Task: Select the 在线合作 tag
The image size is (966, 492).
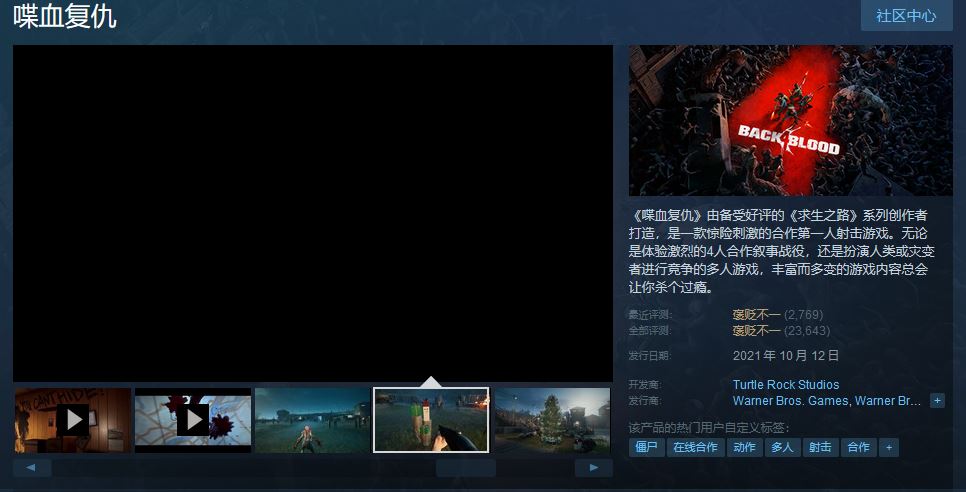Action: 696,448
